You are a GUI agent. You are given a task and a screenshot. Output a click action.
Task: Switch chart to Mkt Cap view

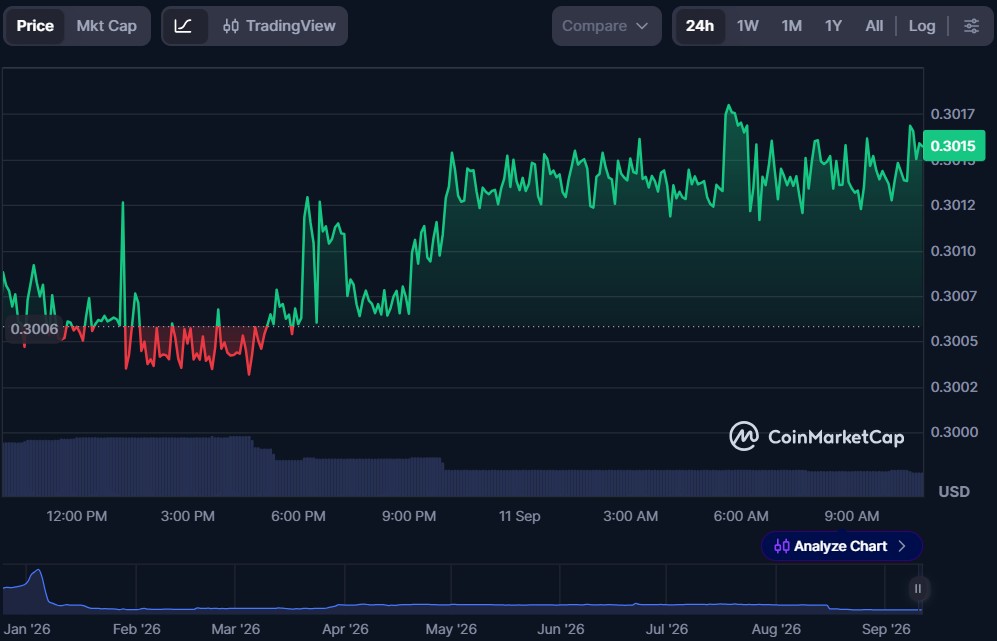pos(106,26)
